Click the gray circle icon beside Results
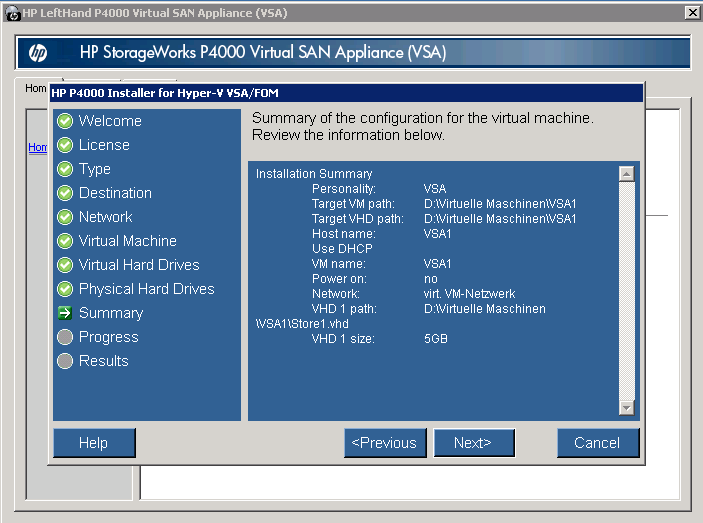The image size is (703, 523). (65, 361)
